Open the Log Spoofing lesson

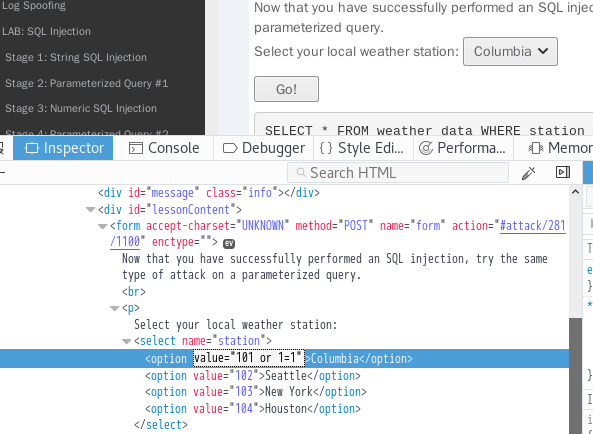click(34, 6)
